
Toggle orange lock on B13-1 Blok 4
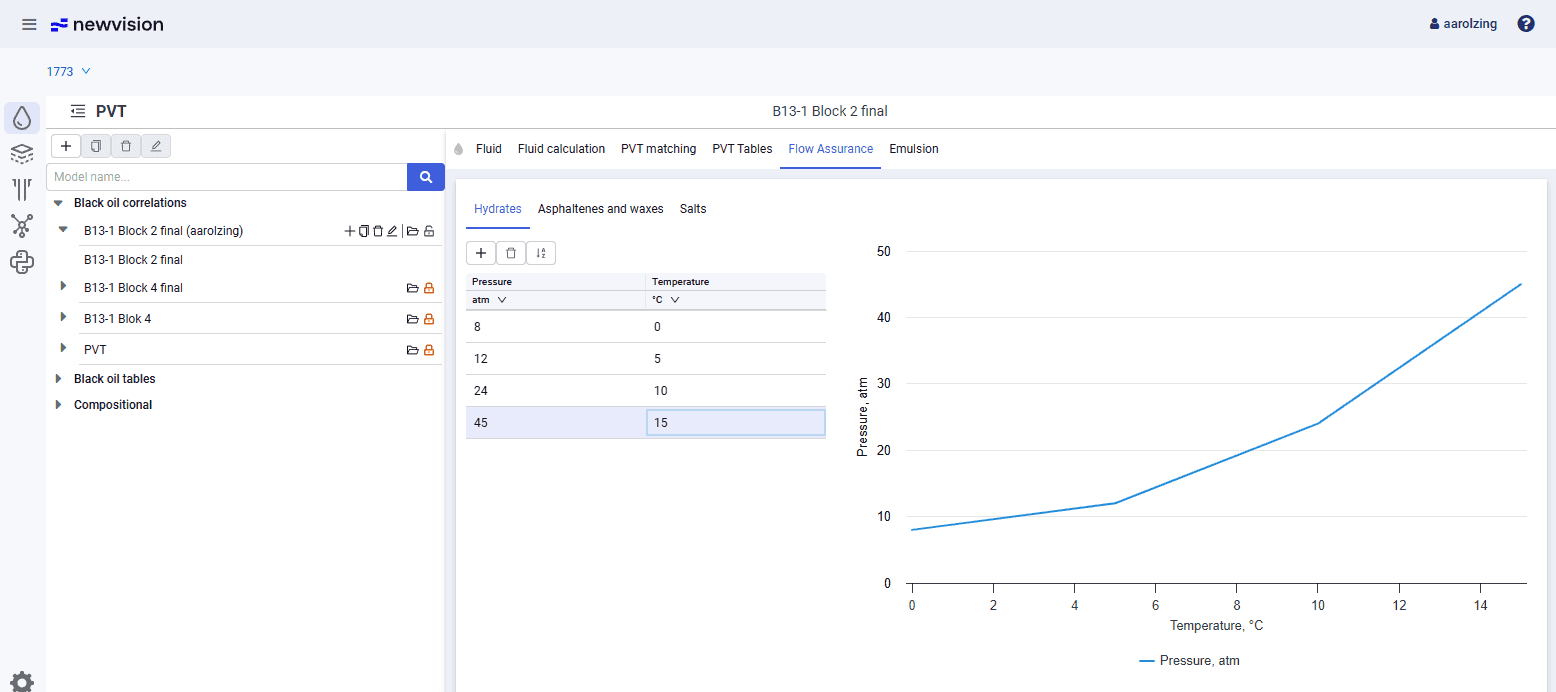429,319
